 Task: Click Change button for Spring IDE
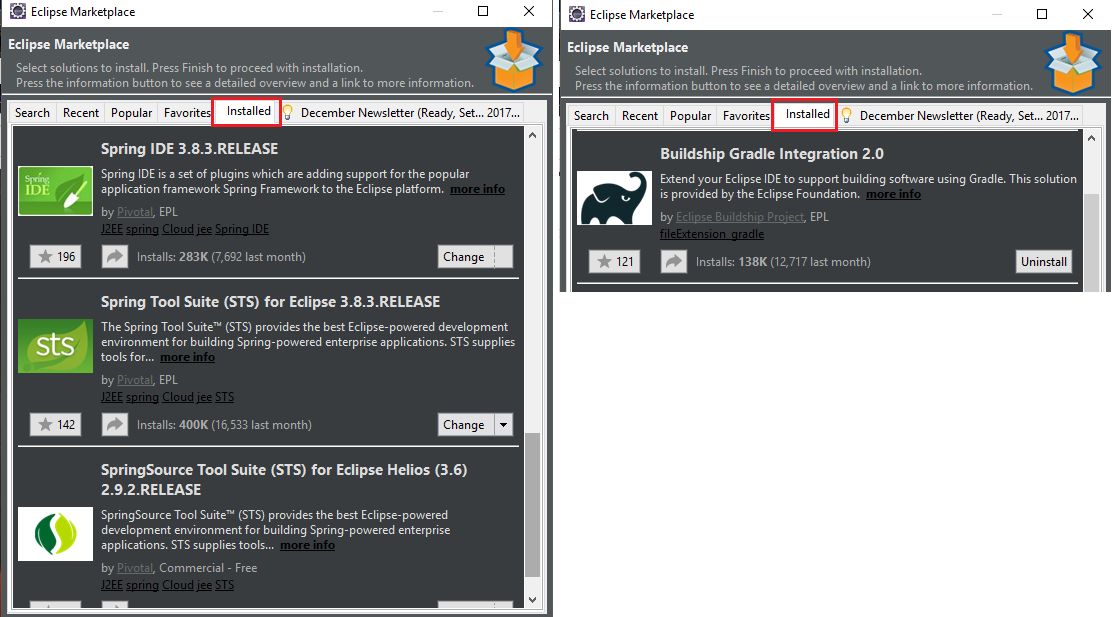click(465, 256)
